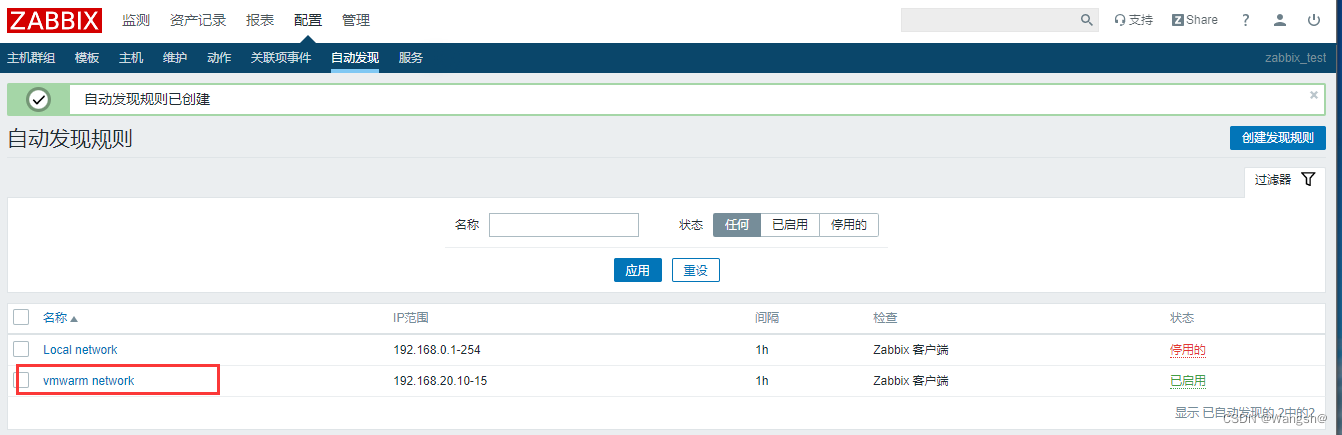
Task: Go to 自动发现 submenu
Action: (355, 58)
